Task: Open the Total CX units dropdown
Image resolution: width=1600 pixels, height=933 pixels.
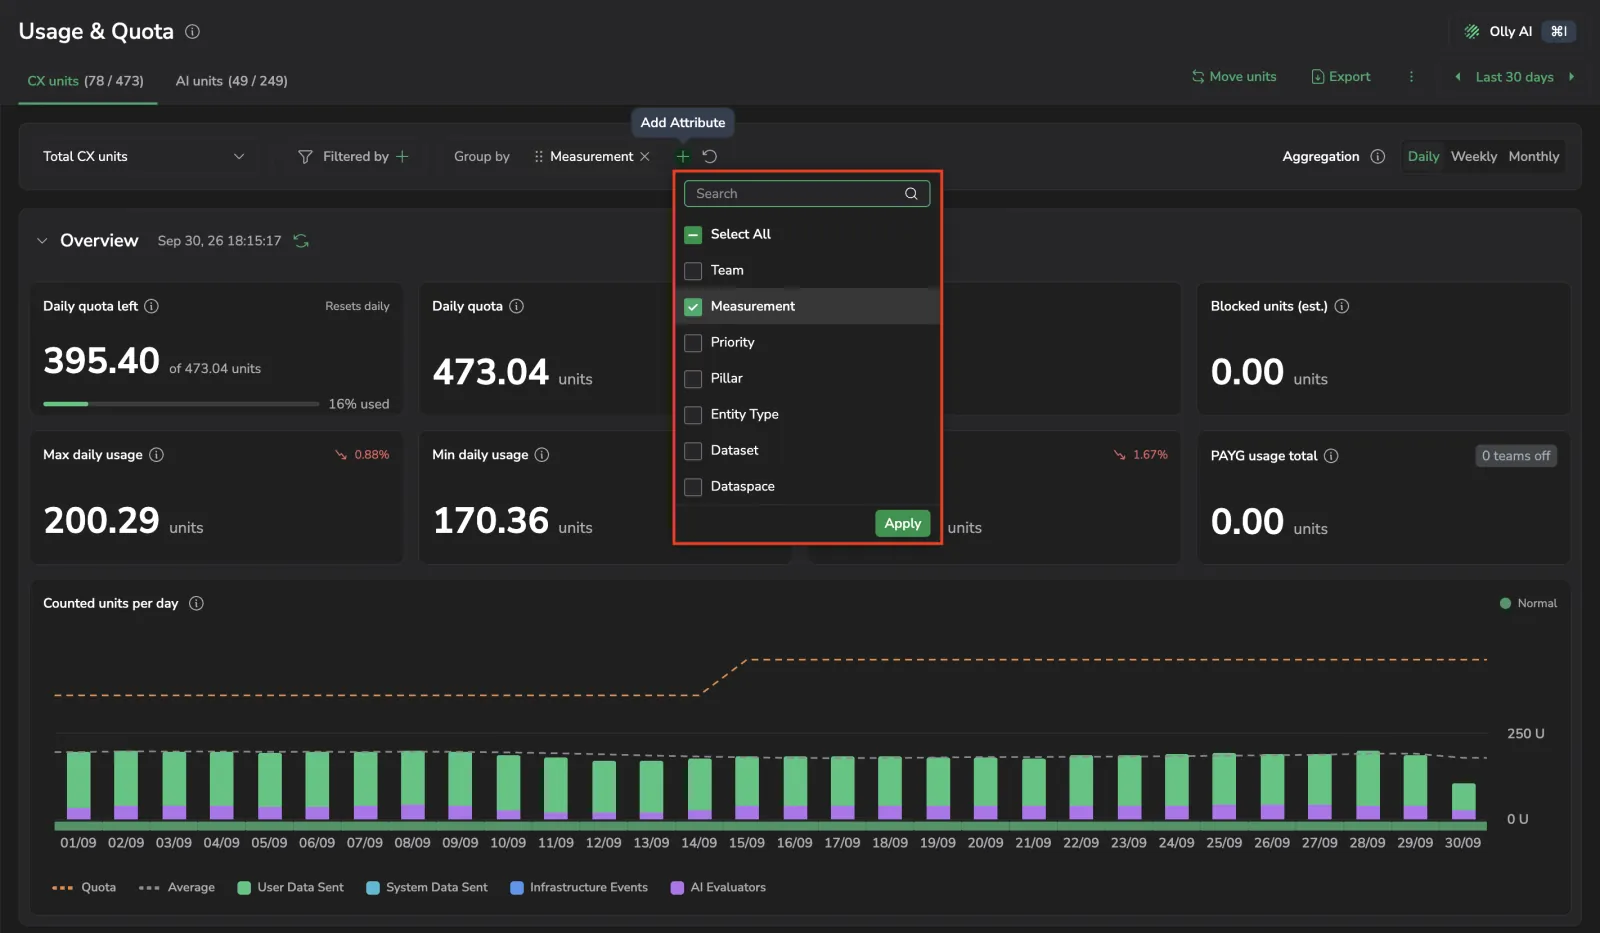Action: (143, 157)
